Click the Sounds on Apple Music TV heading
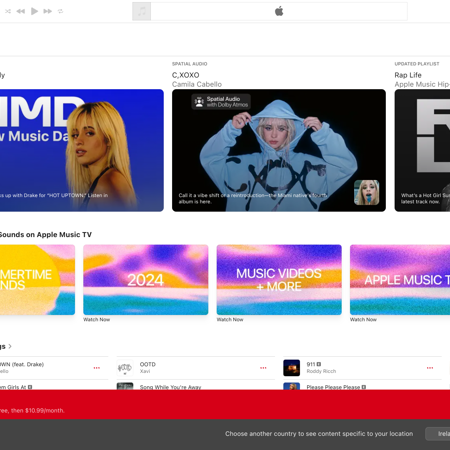 pyautogui.click(x=46, y=235)
